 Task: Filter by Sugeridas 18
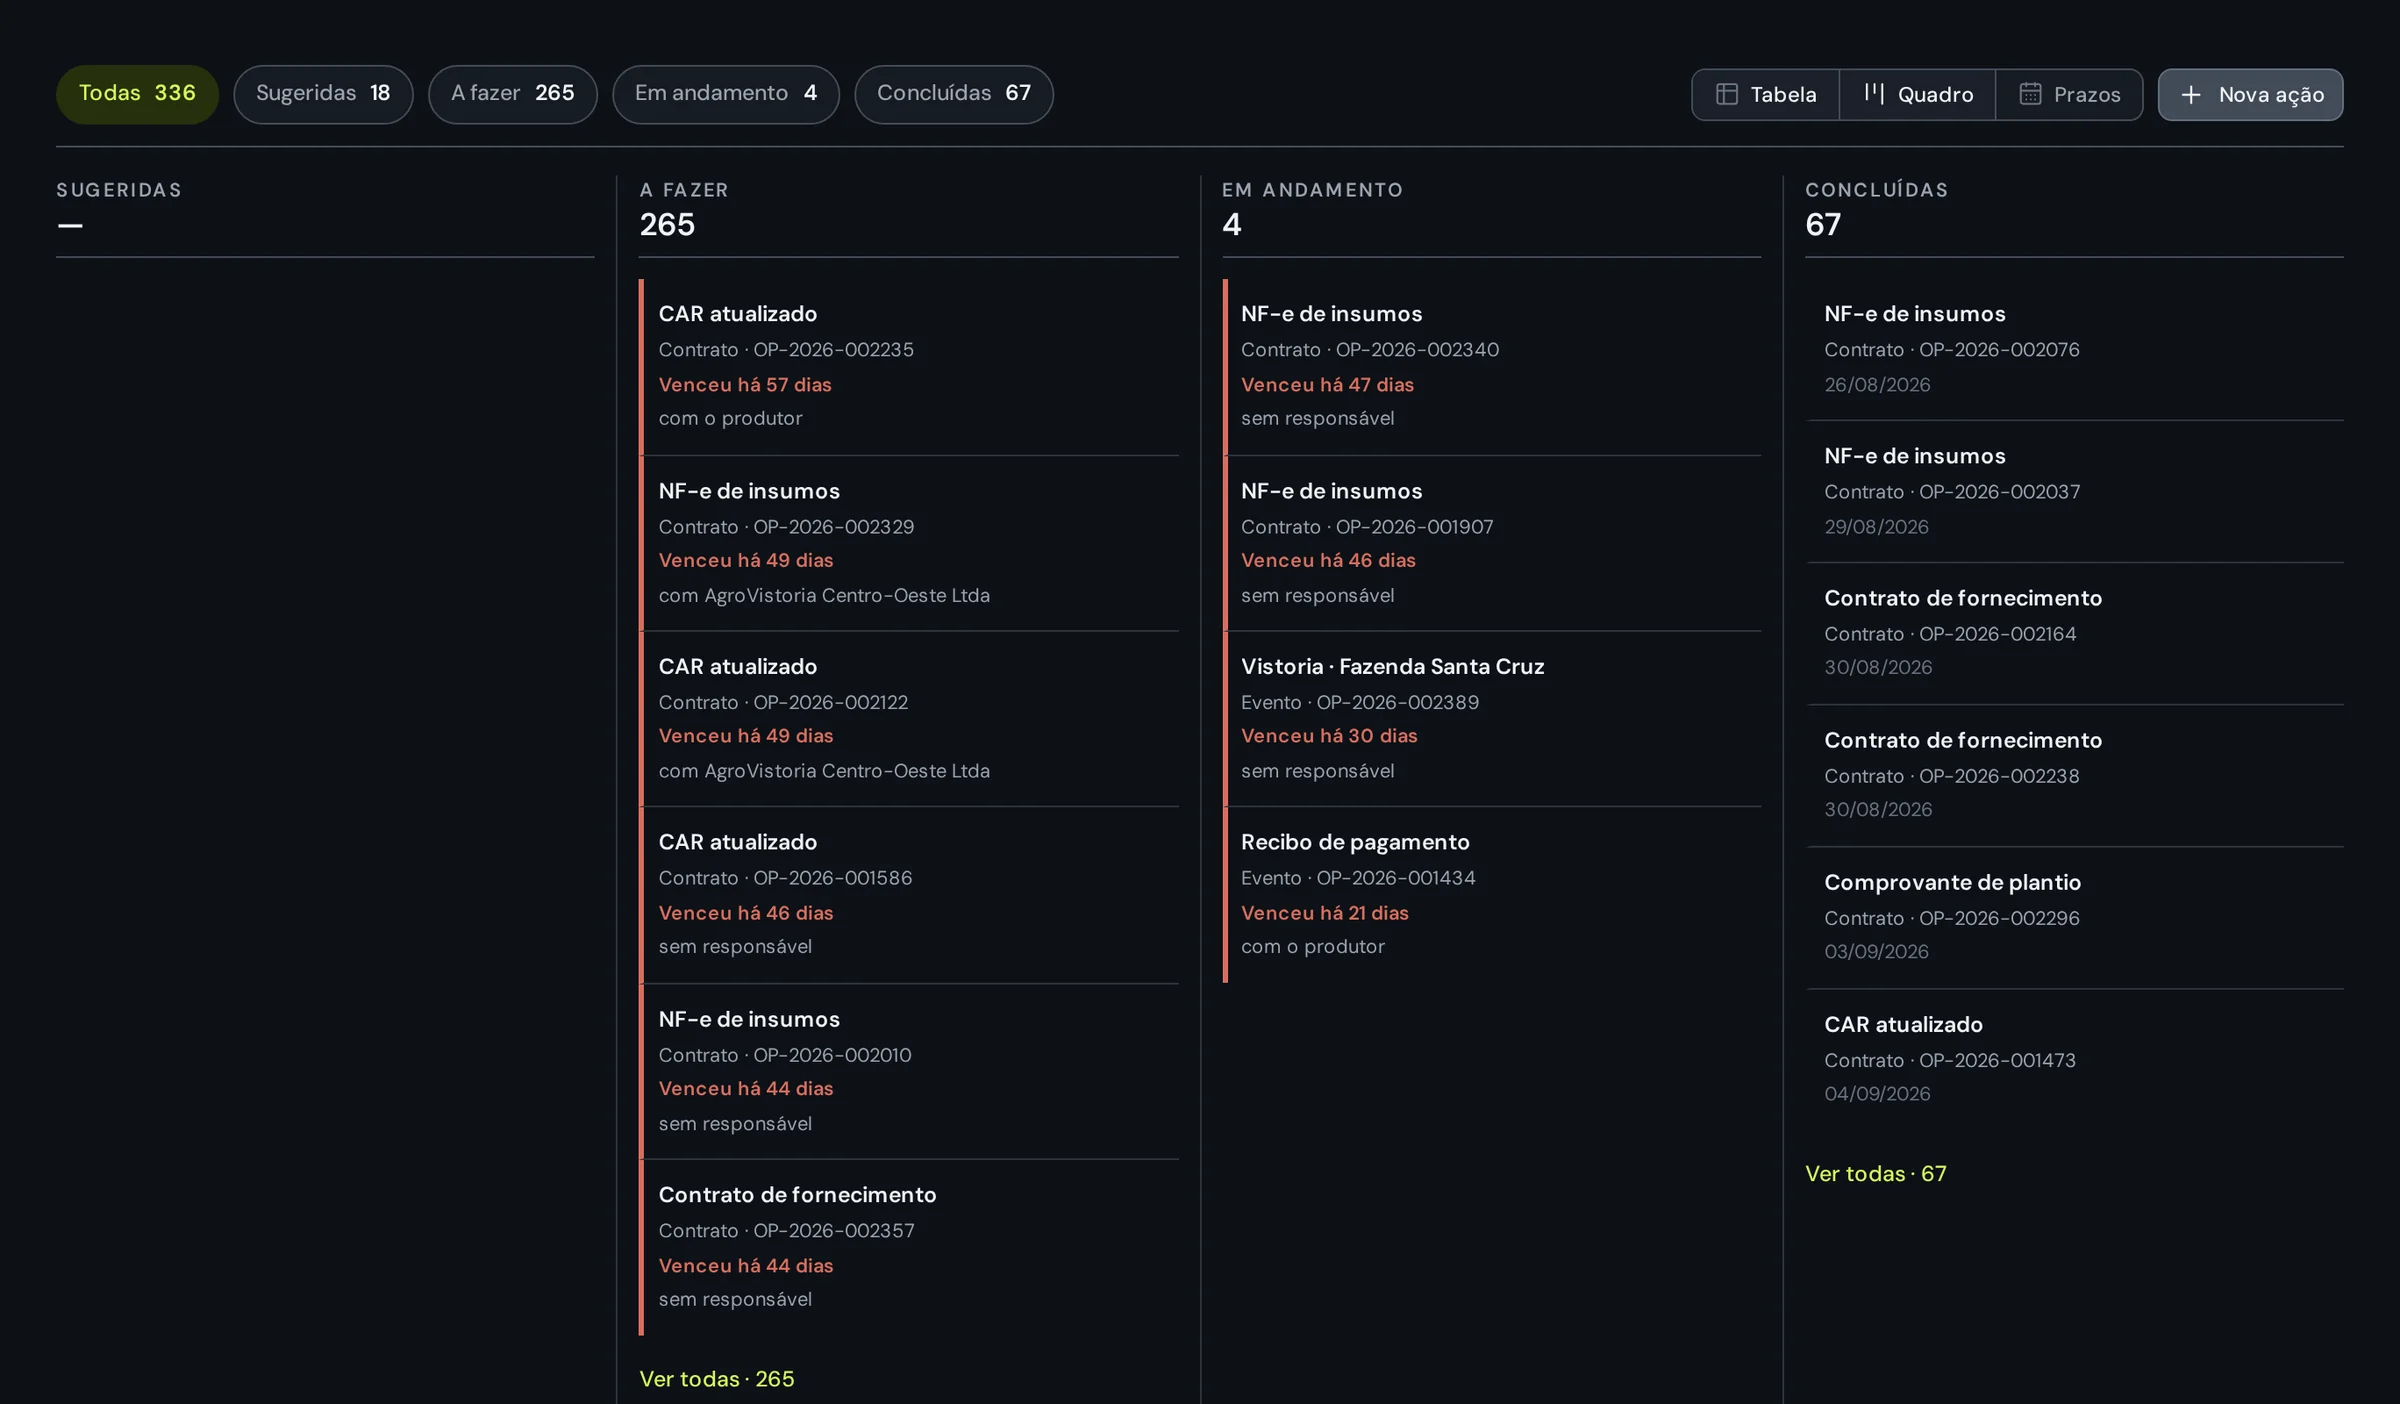(323, 94)
